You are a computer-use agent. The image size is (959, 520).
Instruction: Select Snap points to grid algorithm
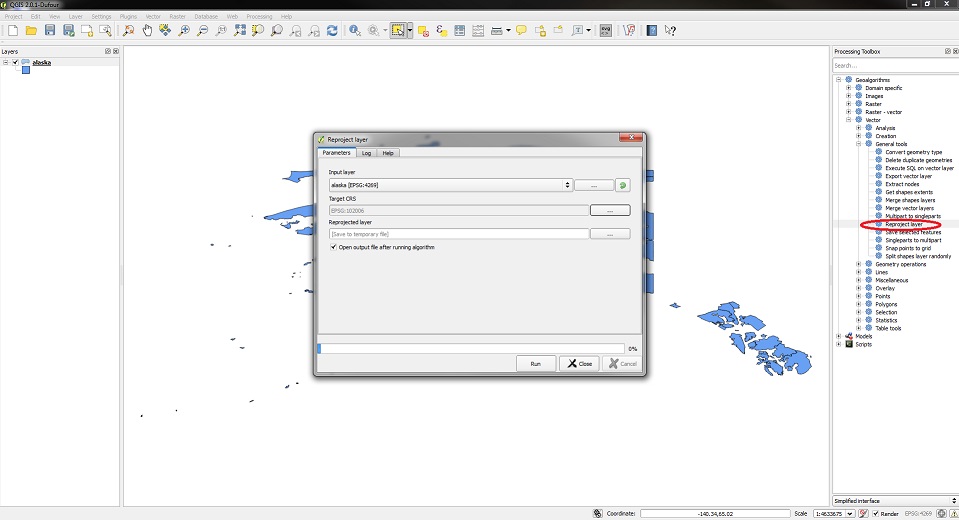(908, 248)
